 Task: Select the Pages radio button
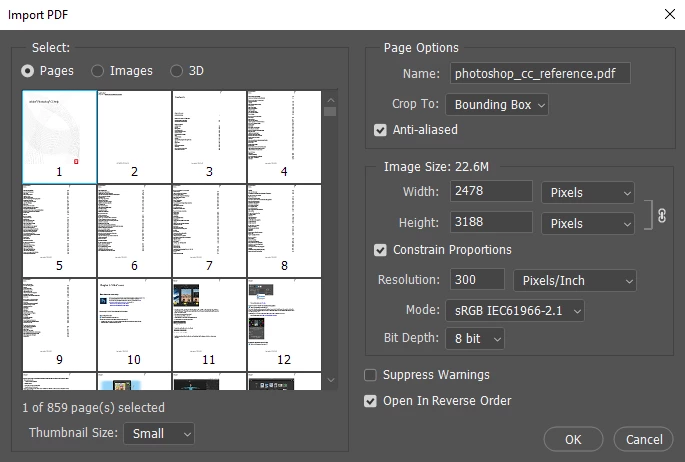tap(28, 71)
